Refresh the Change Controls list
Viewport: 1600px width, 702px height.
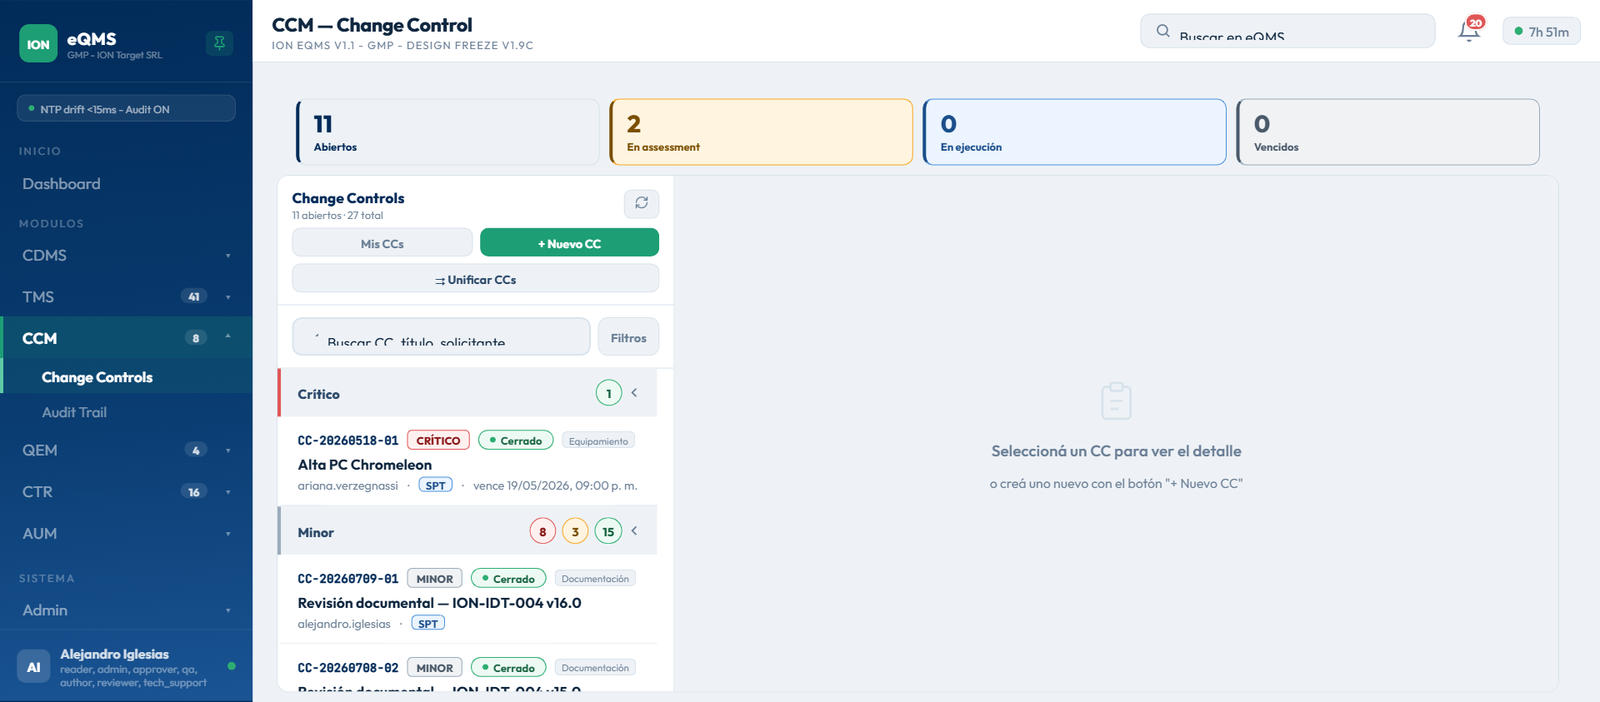(x=641, y=203)
